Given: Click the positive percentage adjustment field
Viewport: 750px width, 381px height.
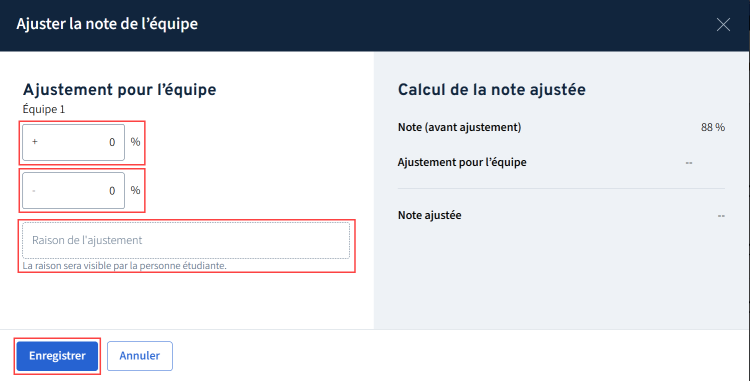Looking at the screenshot, I should pyautogui.click(x=74, y=142).
